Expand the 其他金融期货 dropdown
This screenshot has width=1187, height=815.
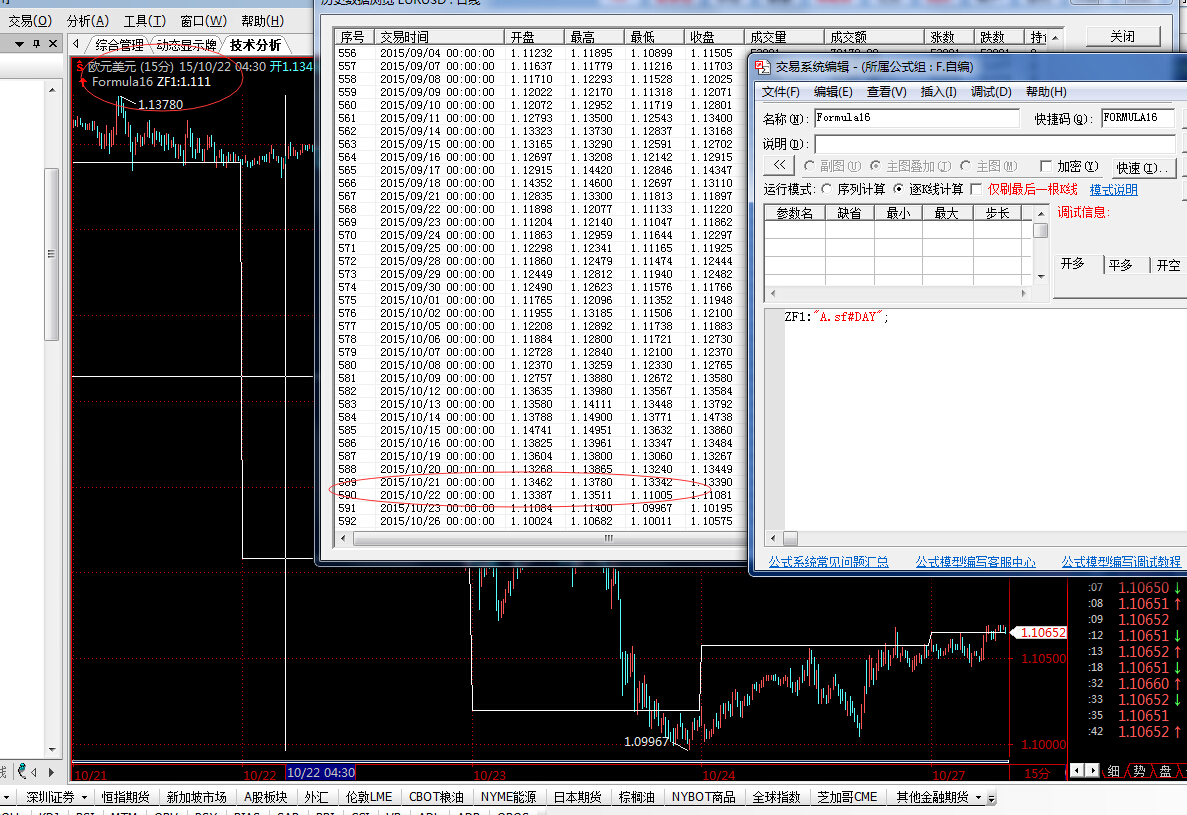click(x=976, y=798)
